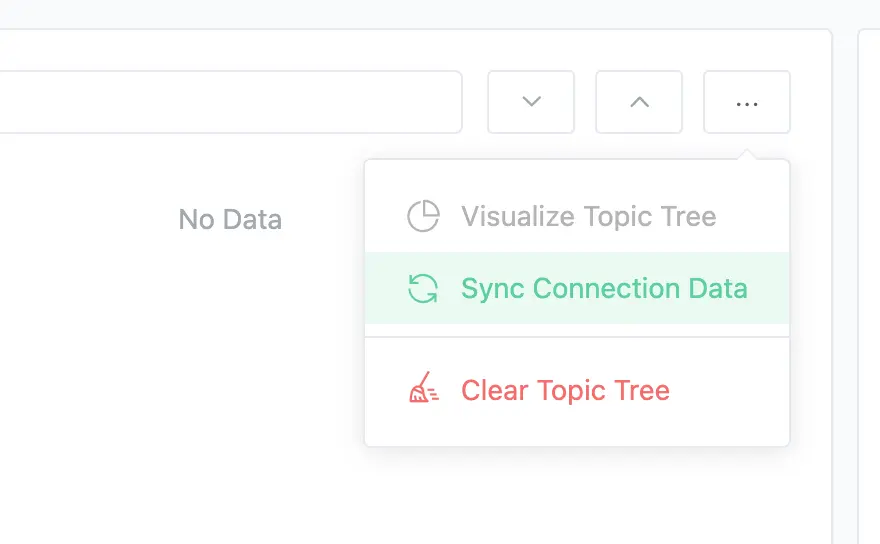The image size is (880, 544).
Task: Click the red broom icon
Action: pyautogui.click(x=423, y=390)
